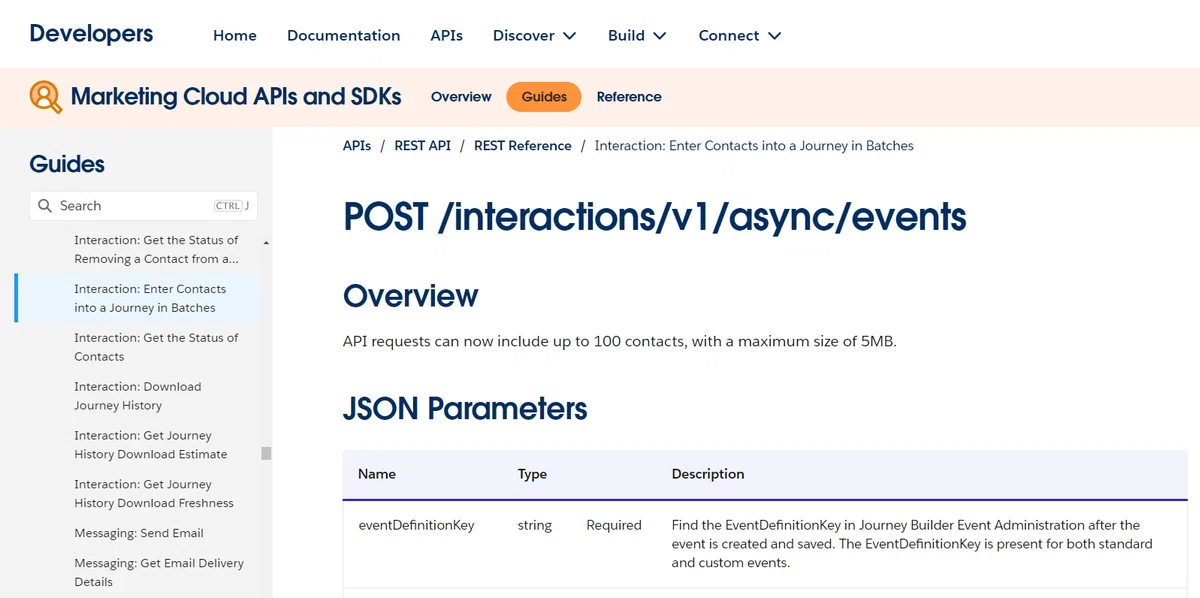Click the sidebar scrollbar thumb
The width and height of the screenshot is (1200, 598).
[x=266, y=453]
